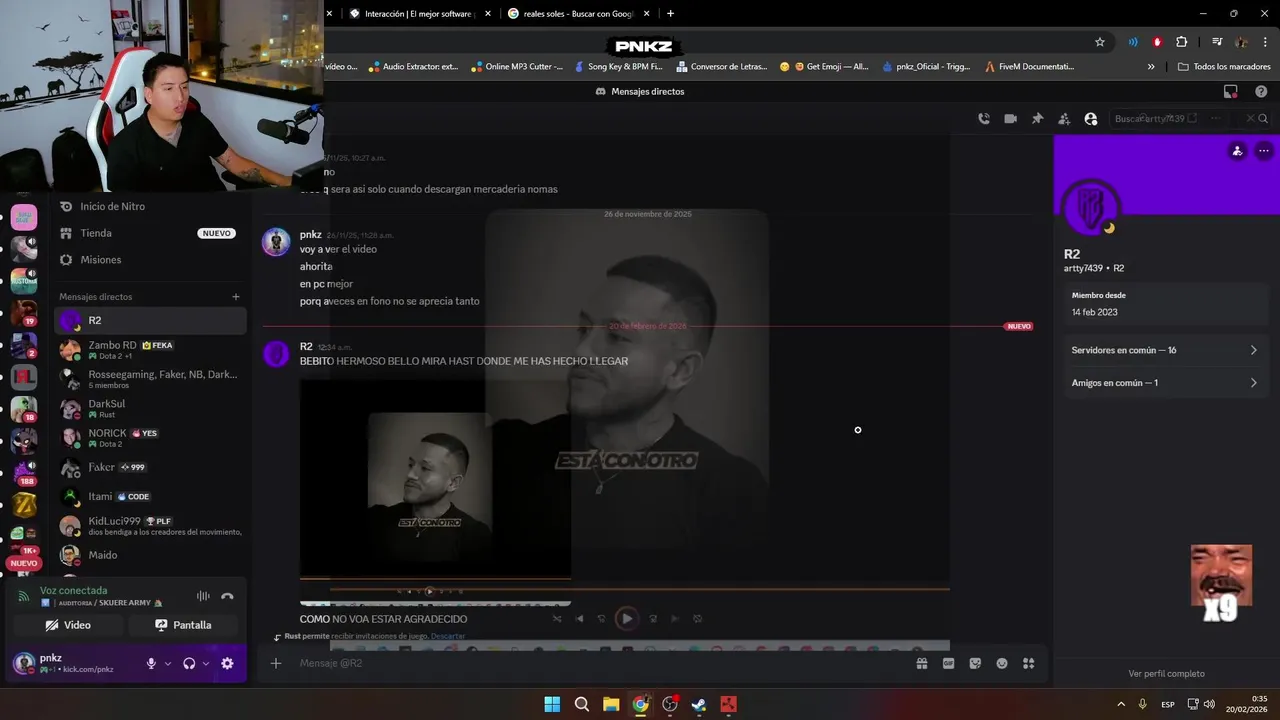1280x720 pixels.
Task: Open friend options in profile panel
Action: coord(1237,151)
